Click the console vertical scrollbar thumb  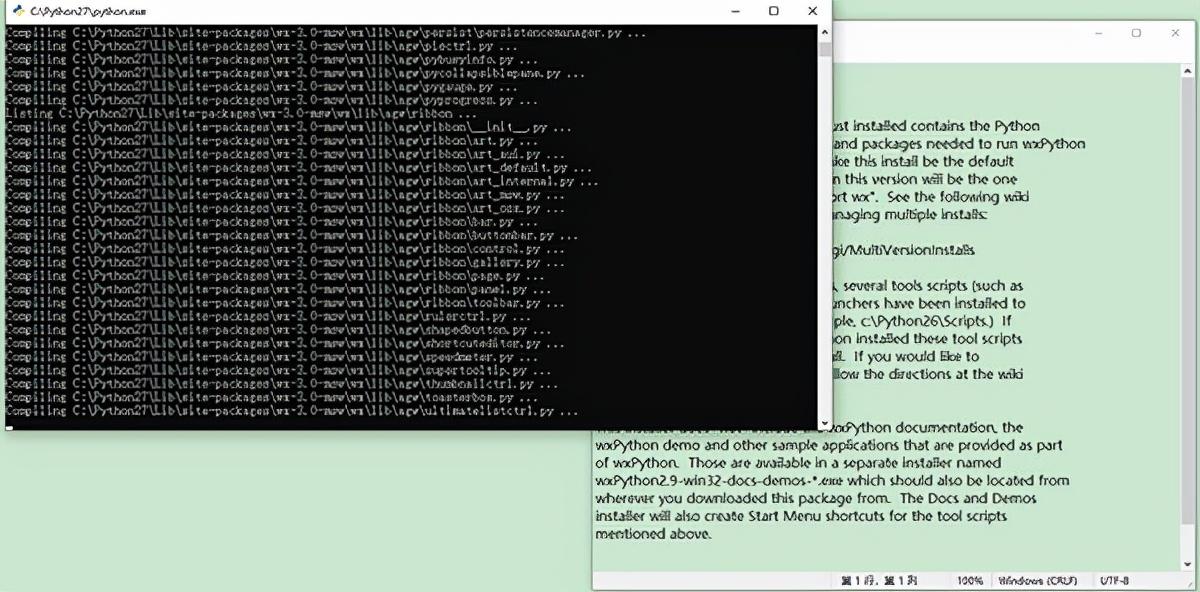[825, 49]
